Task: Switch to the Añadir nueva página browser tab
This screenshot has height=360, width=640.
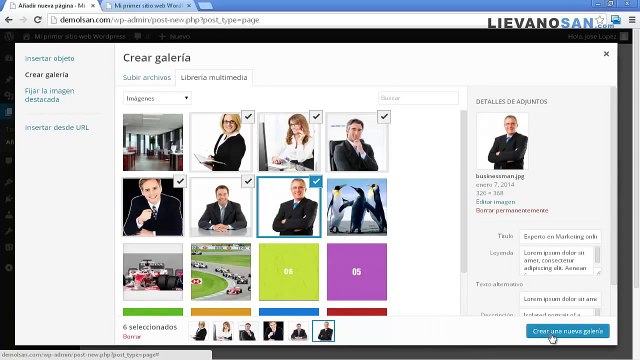Action: pyautogui.click(x=51, y=6)
